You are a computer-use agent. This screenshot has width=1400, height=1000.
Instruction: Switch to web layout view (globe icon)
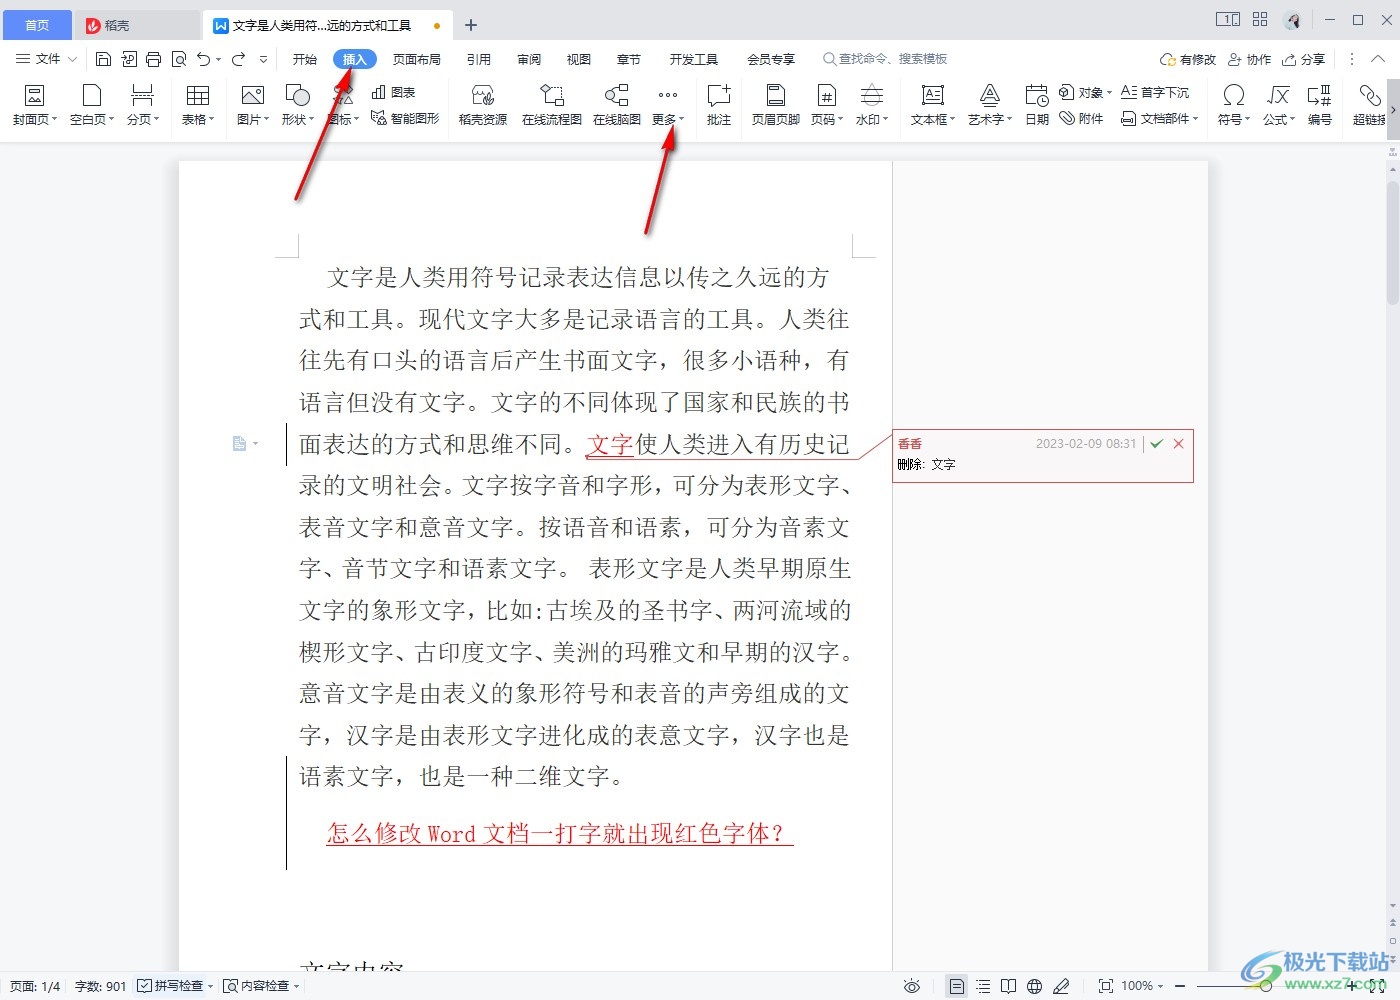pyautogui.click(x=1035, y=986)
